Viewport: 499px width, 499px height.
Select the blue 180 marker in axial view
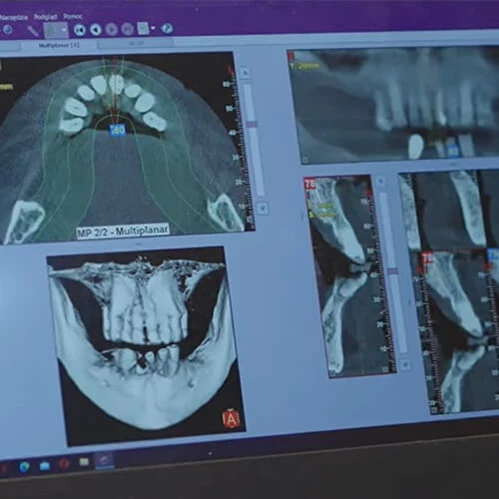click(x=117, y=130)
